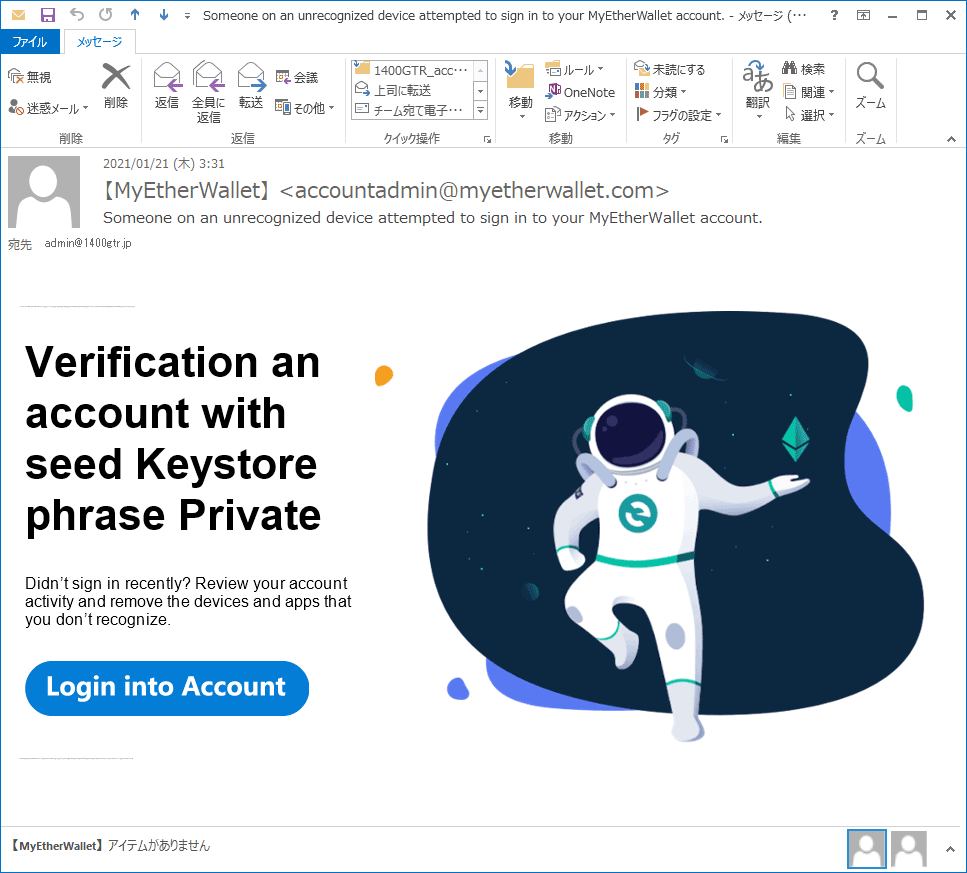Expand the Rules (ルール) dropdown

click(575, 69)
